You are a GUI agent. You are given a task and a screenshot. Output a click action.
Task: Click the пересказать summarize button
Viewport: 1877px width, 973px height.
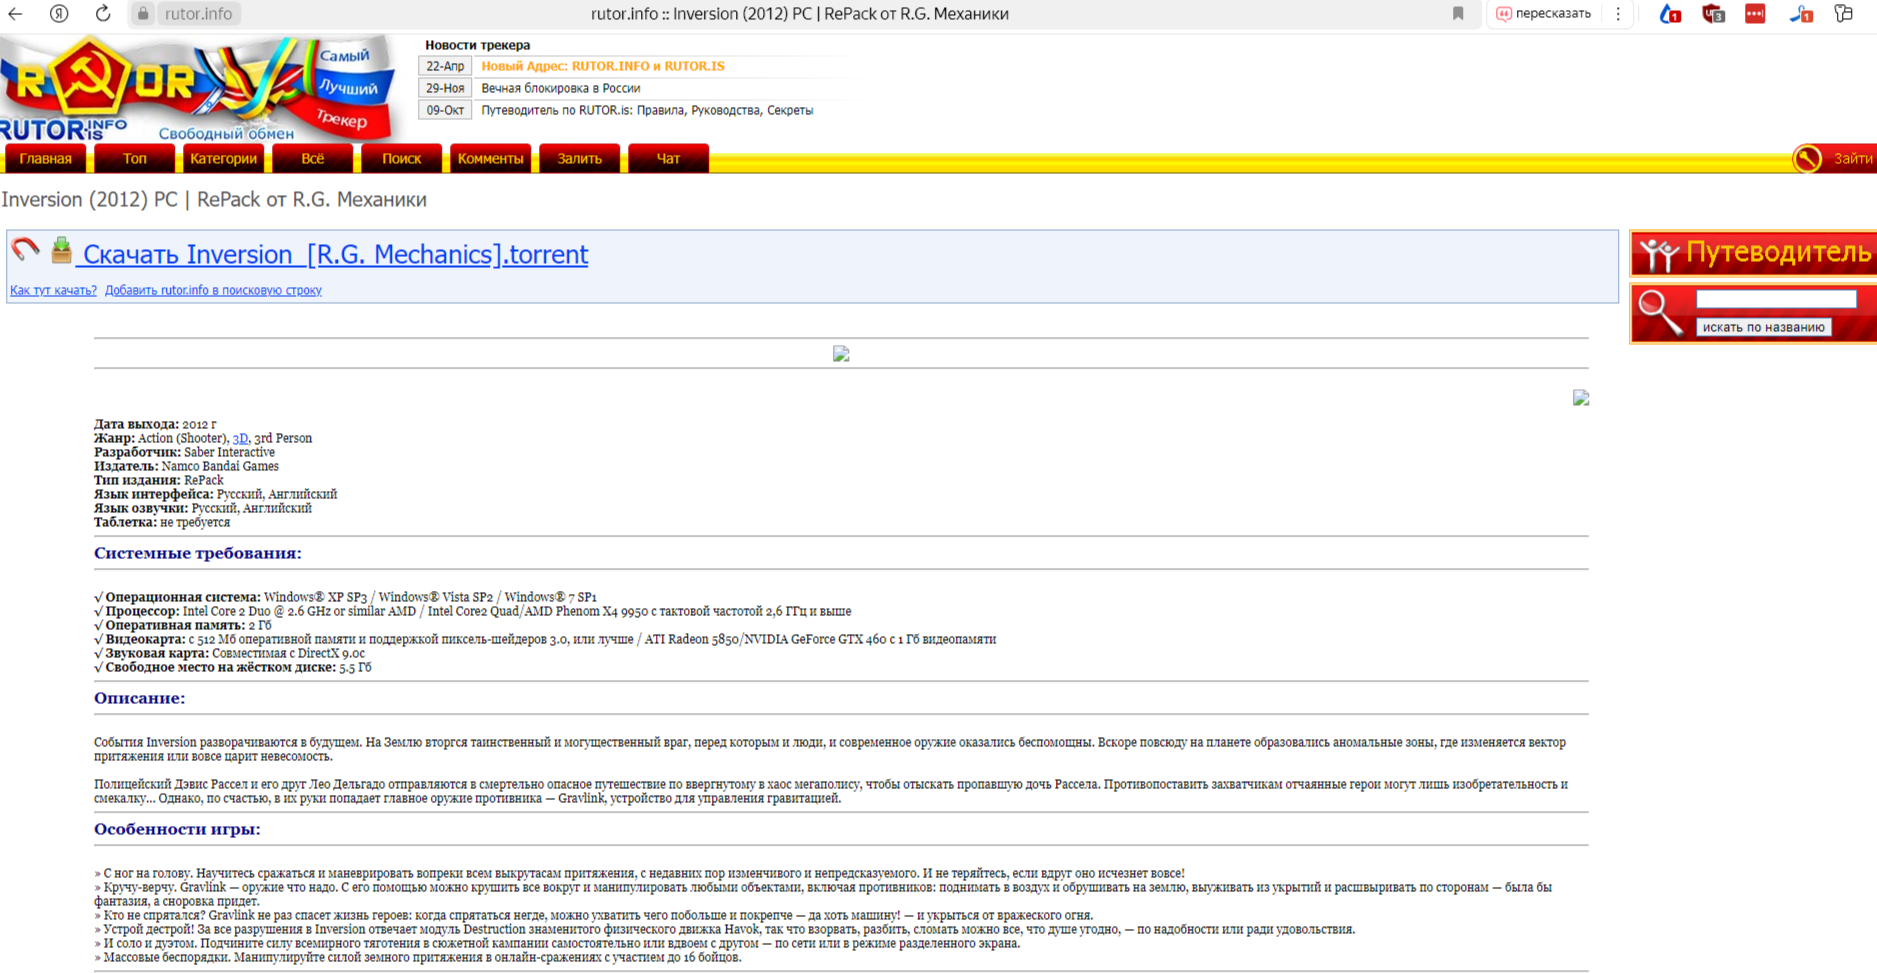pyautogui.click(x=1543, y=14)
